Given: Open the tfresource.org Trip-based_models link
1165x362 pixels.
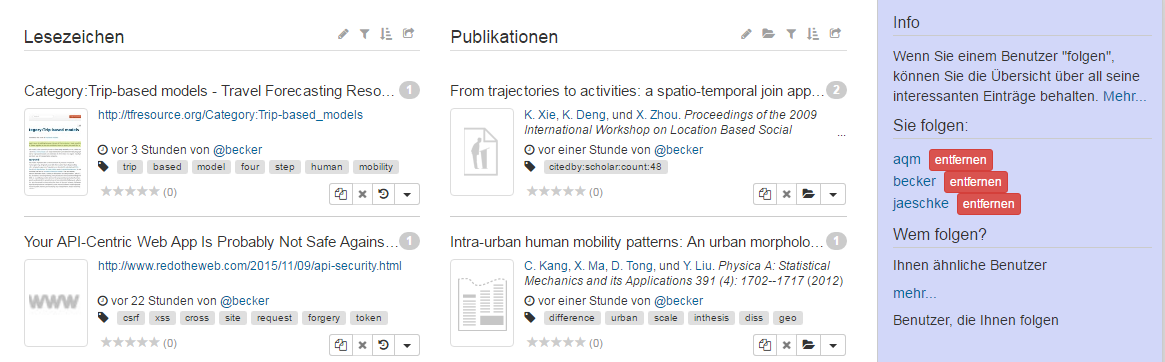Looking at the screenshot, I should click(x=230, y=115).
